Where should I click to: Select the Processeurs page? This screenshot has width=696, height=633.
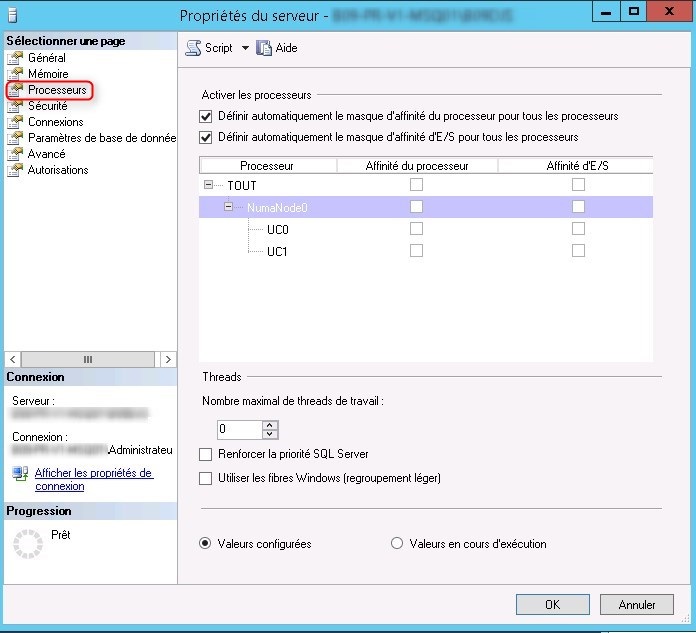[57, 90]
